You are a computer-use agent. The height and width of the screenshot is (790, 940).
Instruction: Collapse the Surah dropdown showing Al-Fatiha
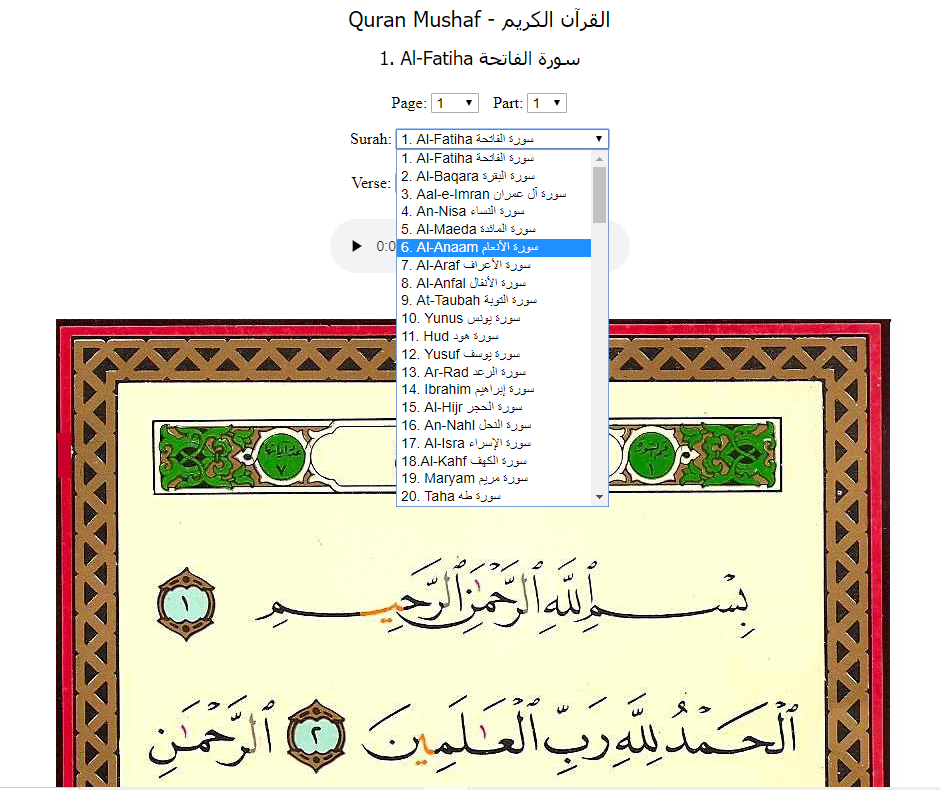pos(502,139)
